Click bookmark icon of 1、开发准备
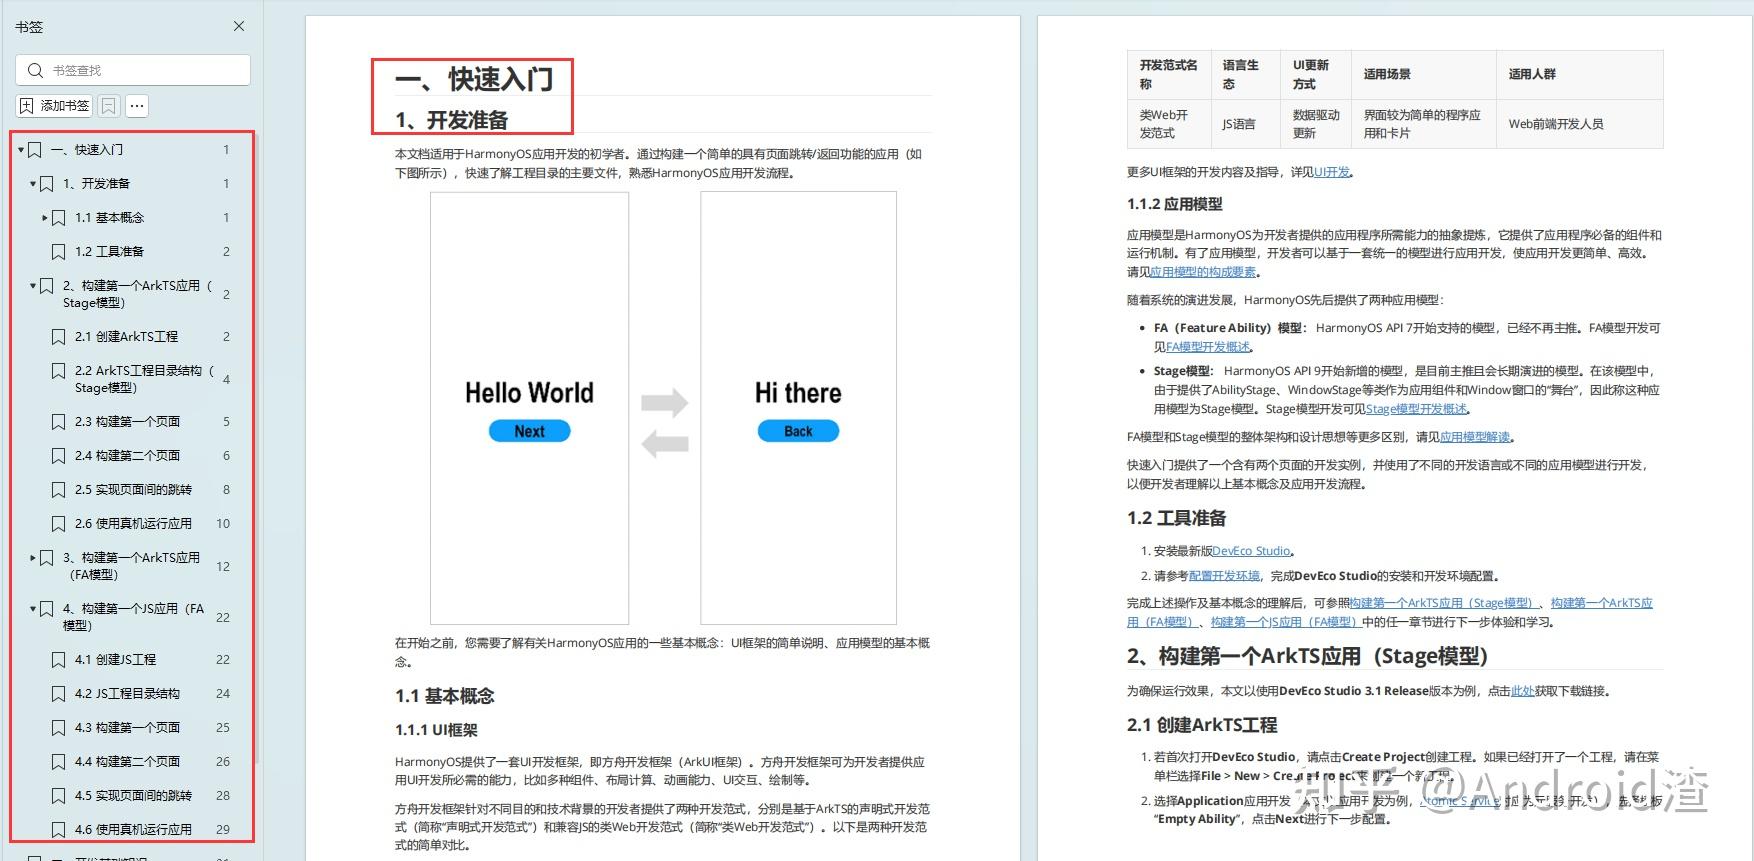The image size is (1754, 861). pyautogui.click(x=47, y=184)
